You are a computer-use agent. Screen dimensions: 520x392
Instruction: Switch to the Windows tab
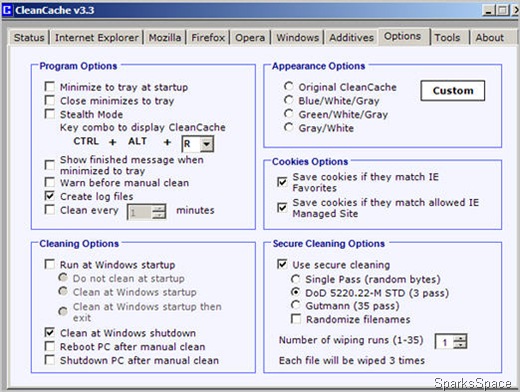coord(298,37)
